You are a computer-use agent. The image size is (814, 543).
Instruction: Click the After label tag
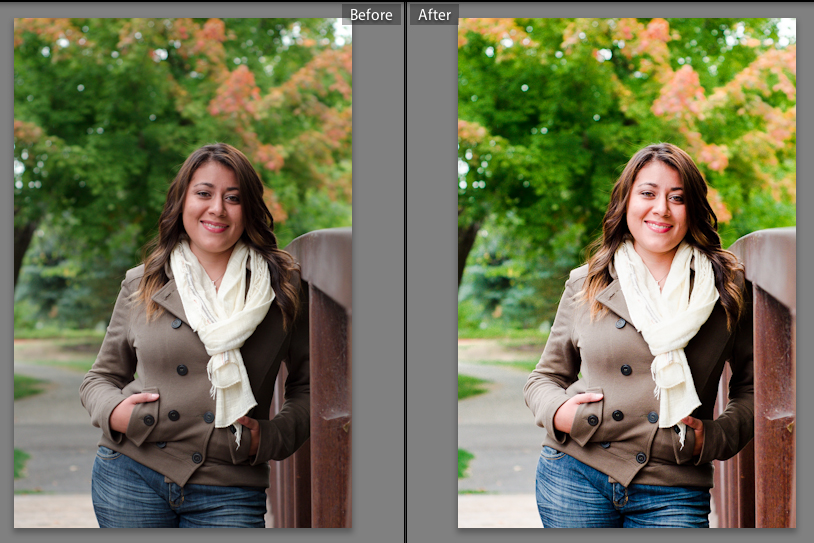[434, 14]
